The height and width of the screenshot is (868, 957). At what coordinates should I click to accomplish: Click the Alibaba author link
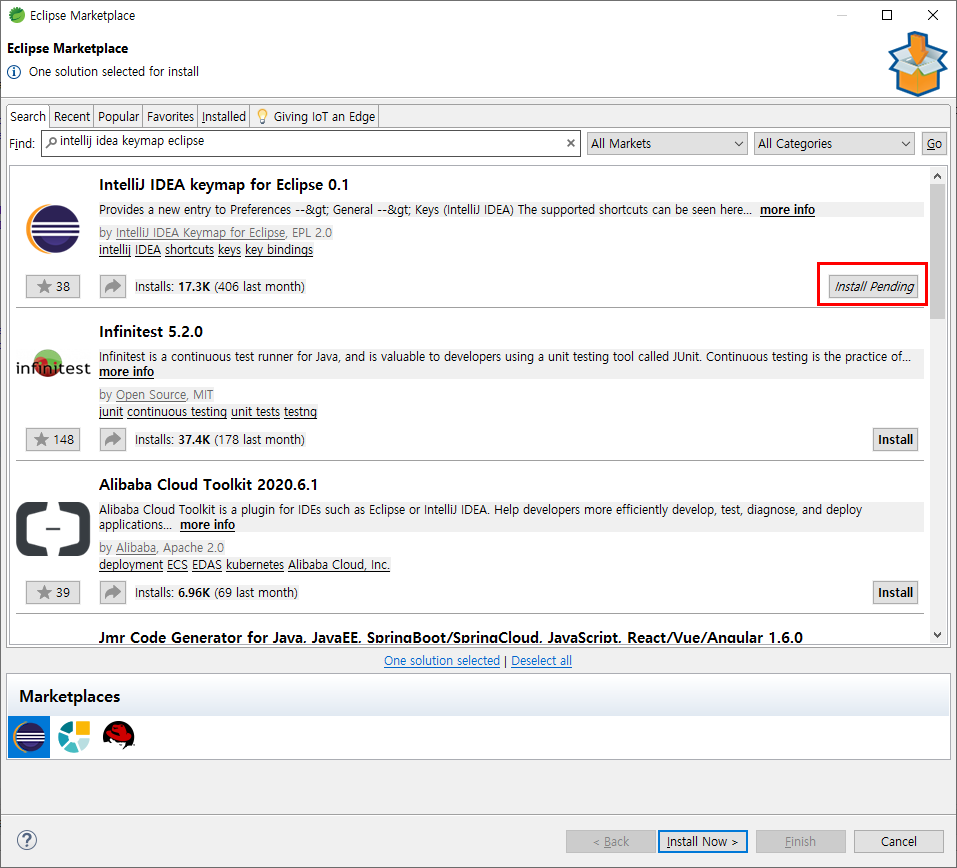click(136, 548)
